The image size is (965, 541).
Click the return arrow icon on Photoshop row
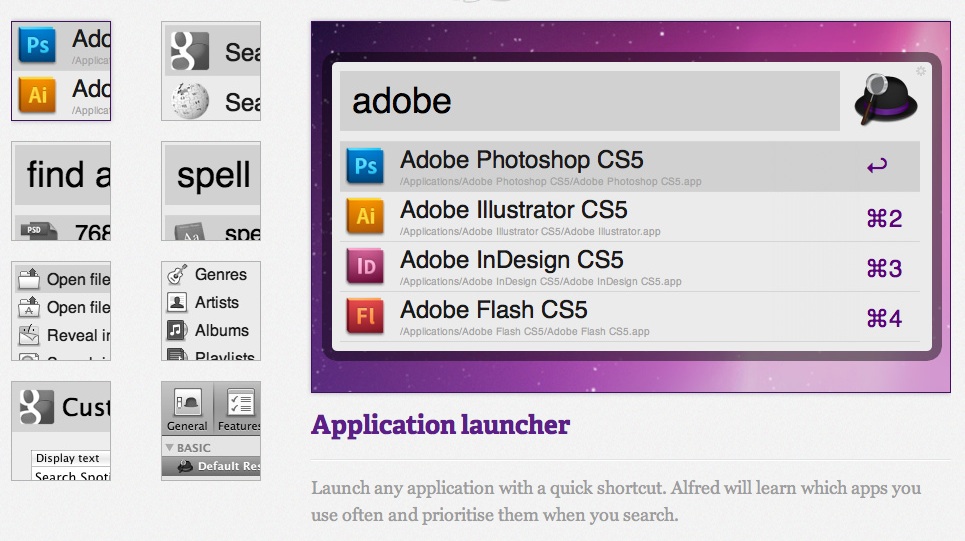877,165
